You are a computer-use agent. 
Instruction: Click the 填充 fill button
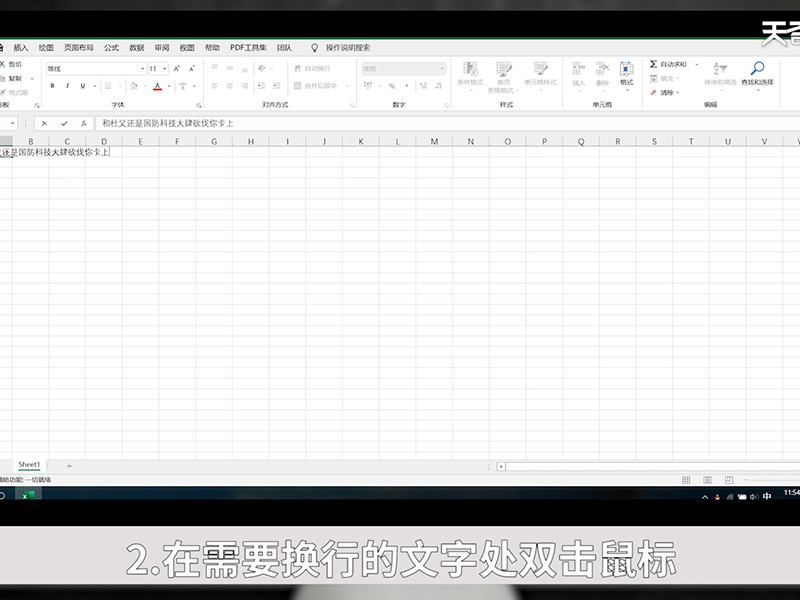(662, 79)
